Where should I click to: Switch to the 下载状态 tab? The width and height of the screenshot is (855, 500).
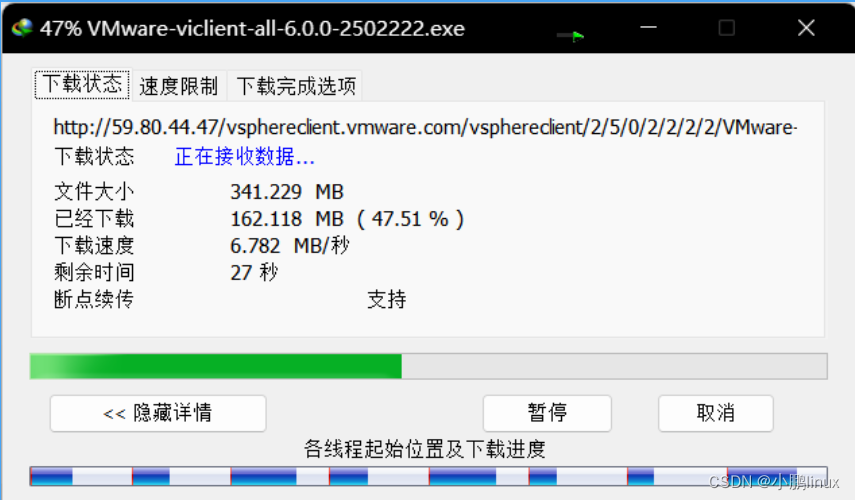tap(82, 85)
